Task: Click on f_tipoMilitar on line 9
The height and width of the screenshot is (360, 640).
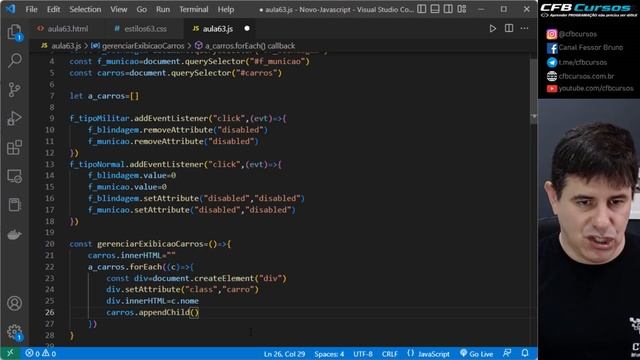Action: pyautogui.click(x=99, y=118)
